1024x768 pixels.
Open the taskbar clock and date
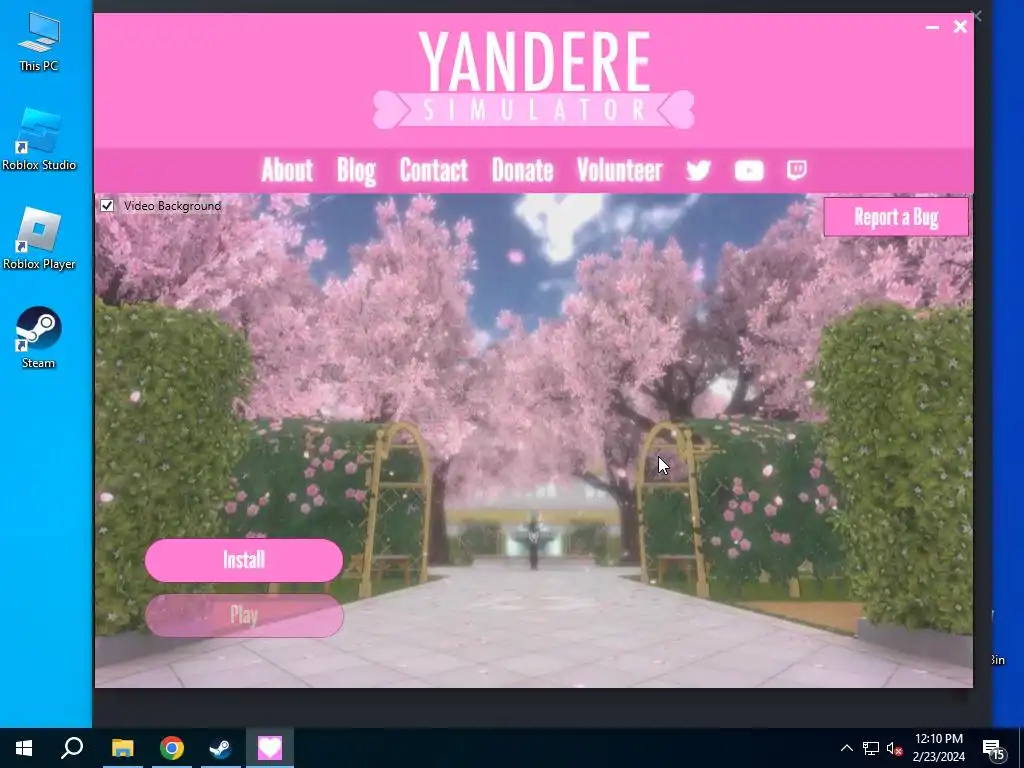938,748
